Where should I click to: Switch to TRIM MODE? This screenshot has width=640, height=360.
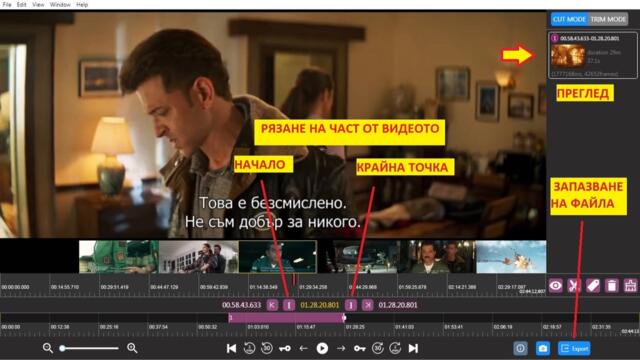608,19
